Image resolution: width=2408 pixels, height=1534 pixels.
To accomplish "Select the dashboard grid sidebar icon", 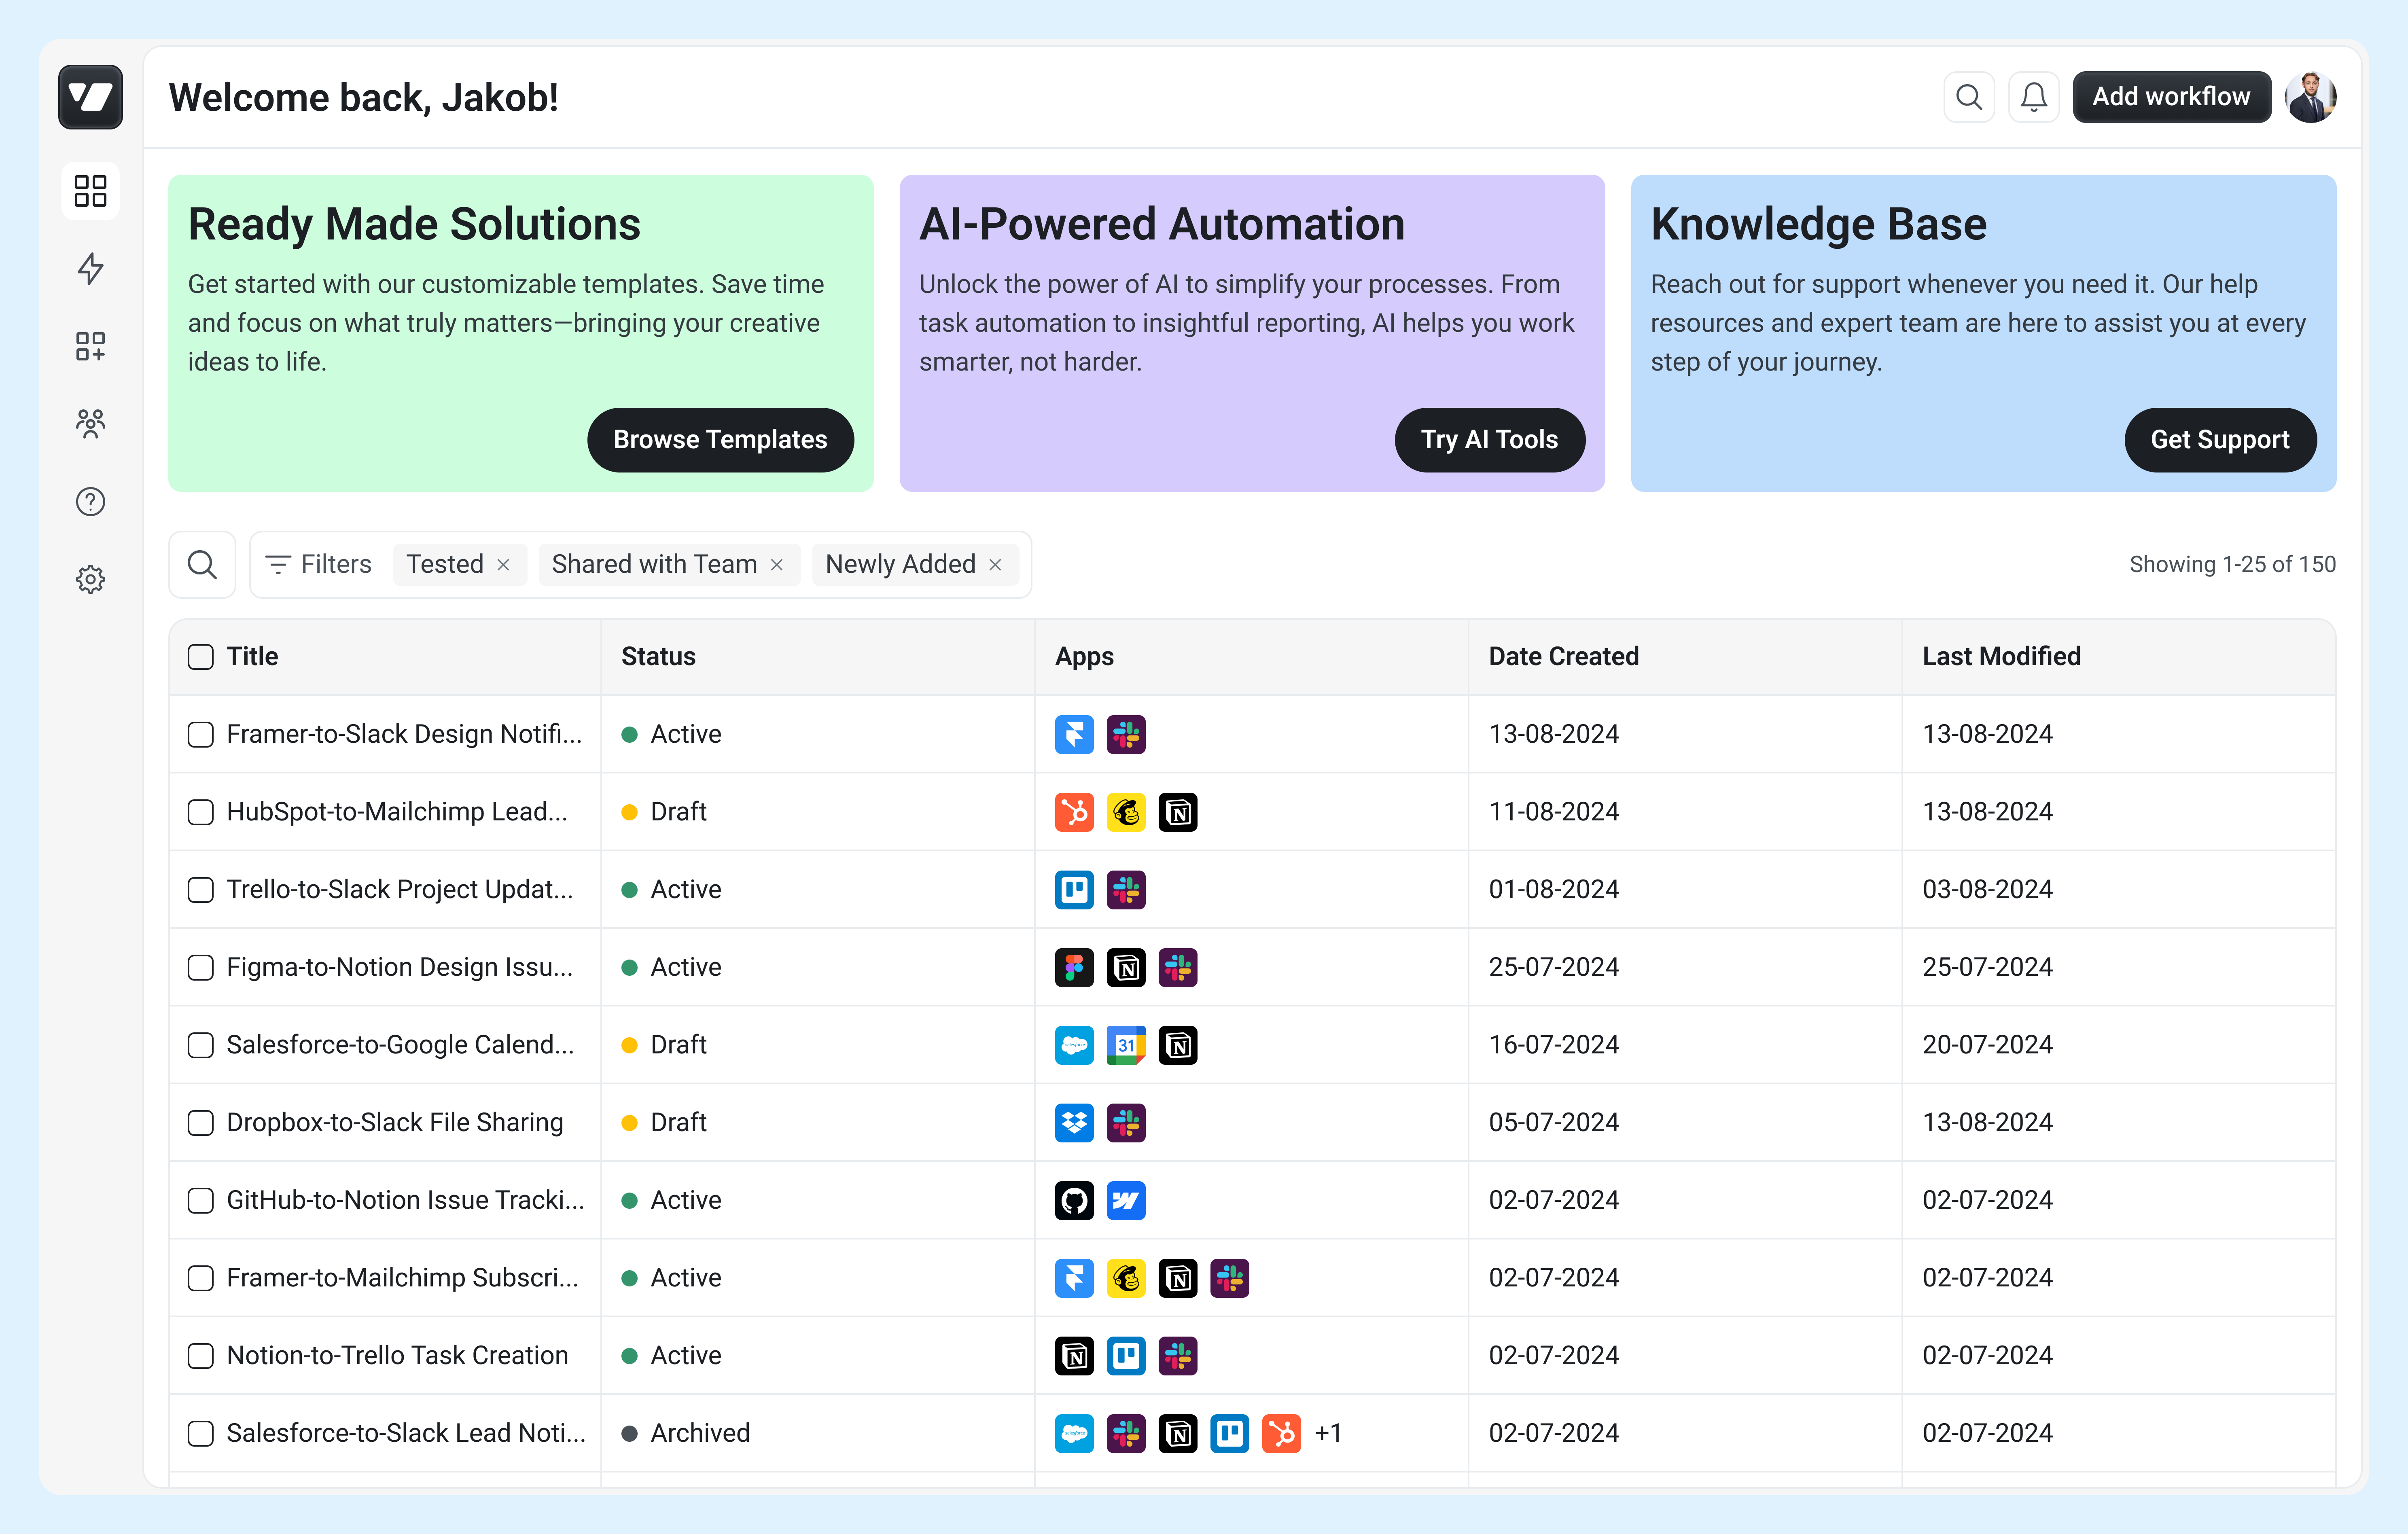I will click(90, 190).
